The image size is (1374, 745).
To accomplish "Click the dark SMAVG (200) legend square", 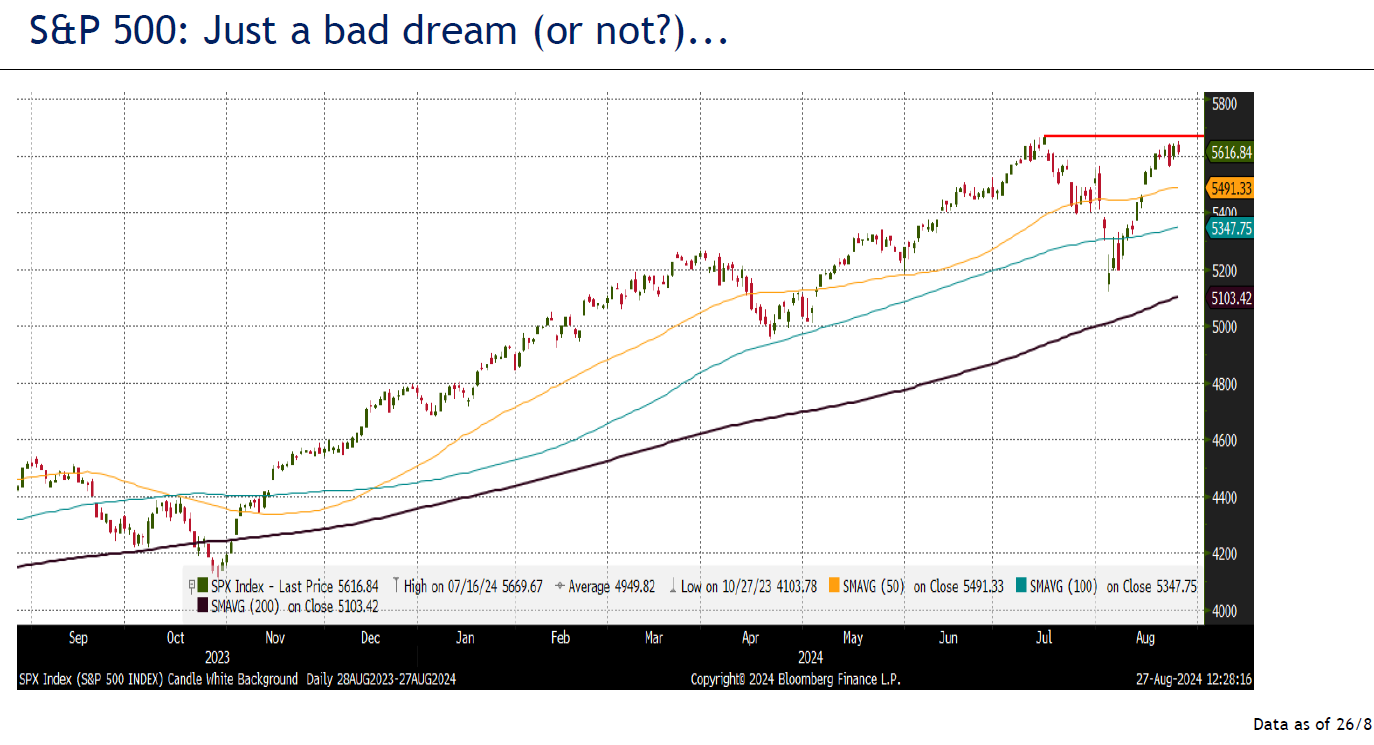I will point(203,605).
